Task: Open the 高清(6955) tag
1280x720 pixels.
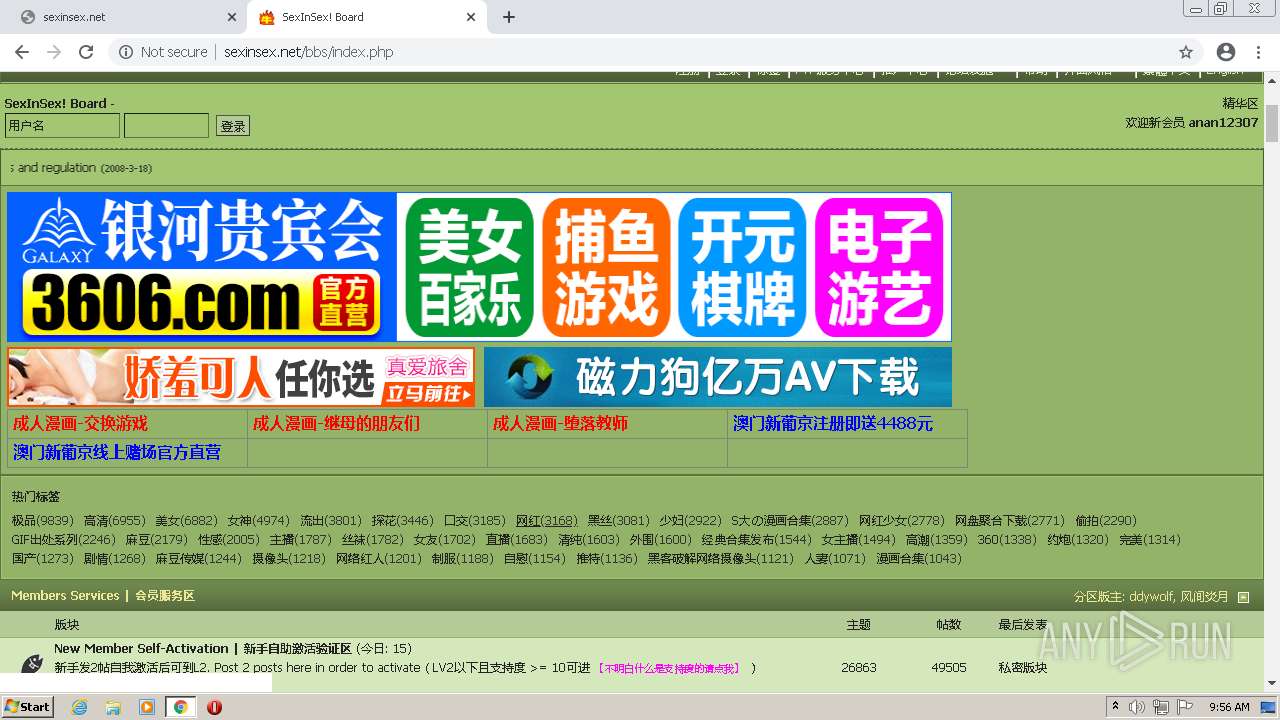Action: click(x=114, y=520)
